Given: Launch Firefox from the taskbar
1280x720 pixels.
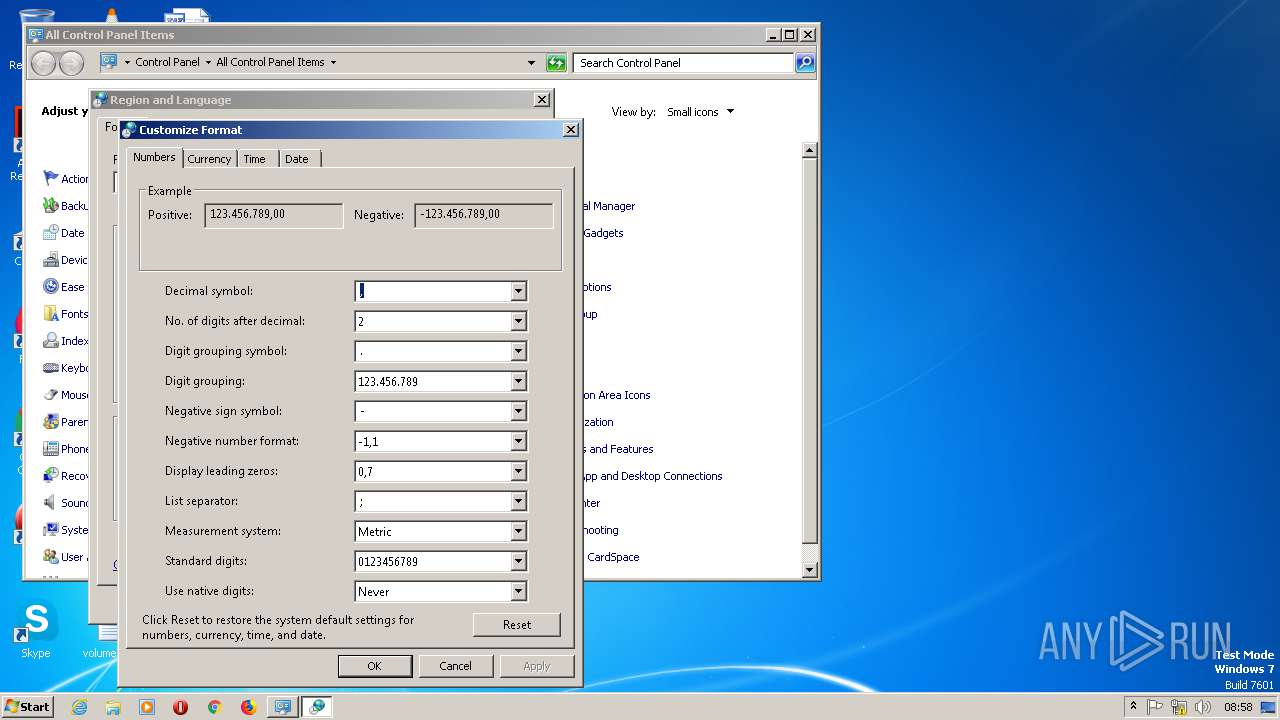Looking at the screenshot, I should pyautogui.click(x=248, y=707).
